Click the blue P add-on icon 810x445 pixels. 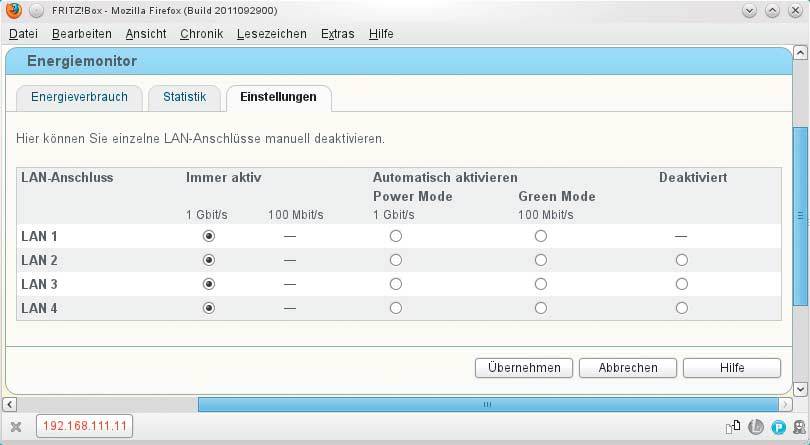pyautogui.click(x=778, y=427)
